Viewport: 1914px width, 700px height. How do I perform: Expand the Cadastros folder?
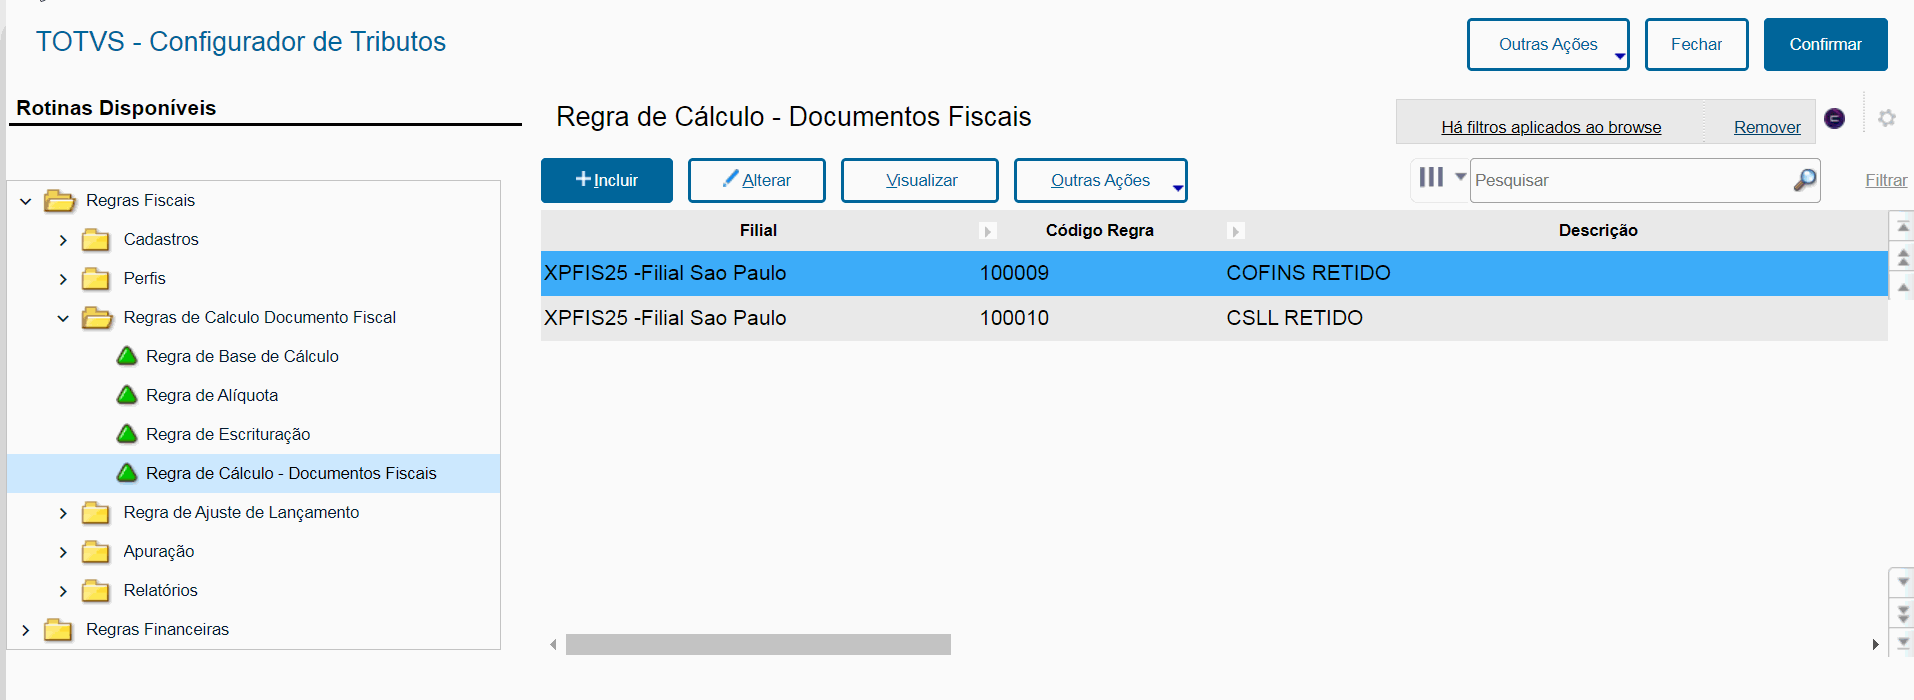coord(63,240)
